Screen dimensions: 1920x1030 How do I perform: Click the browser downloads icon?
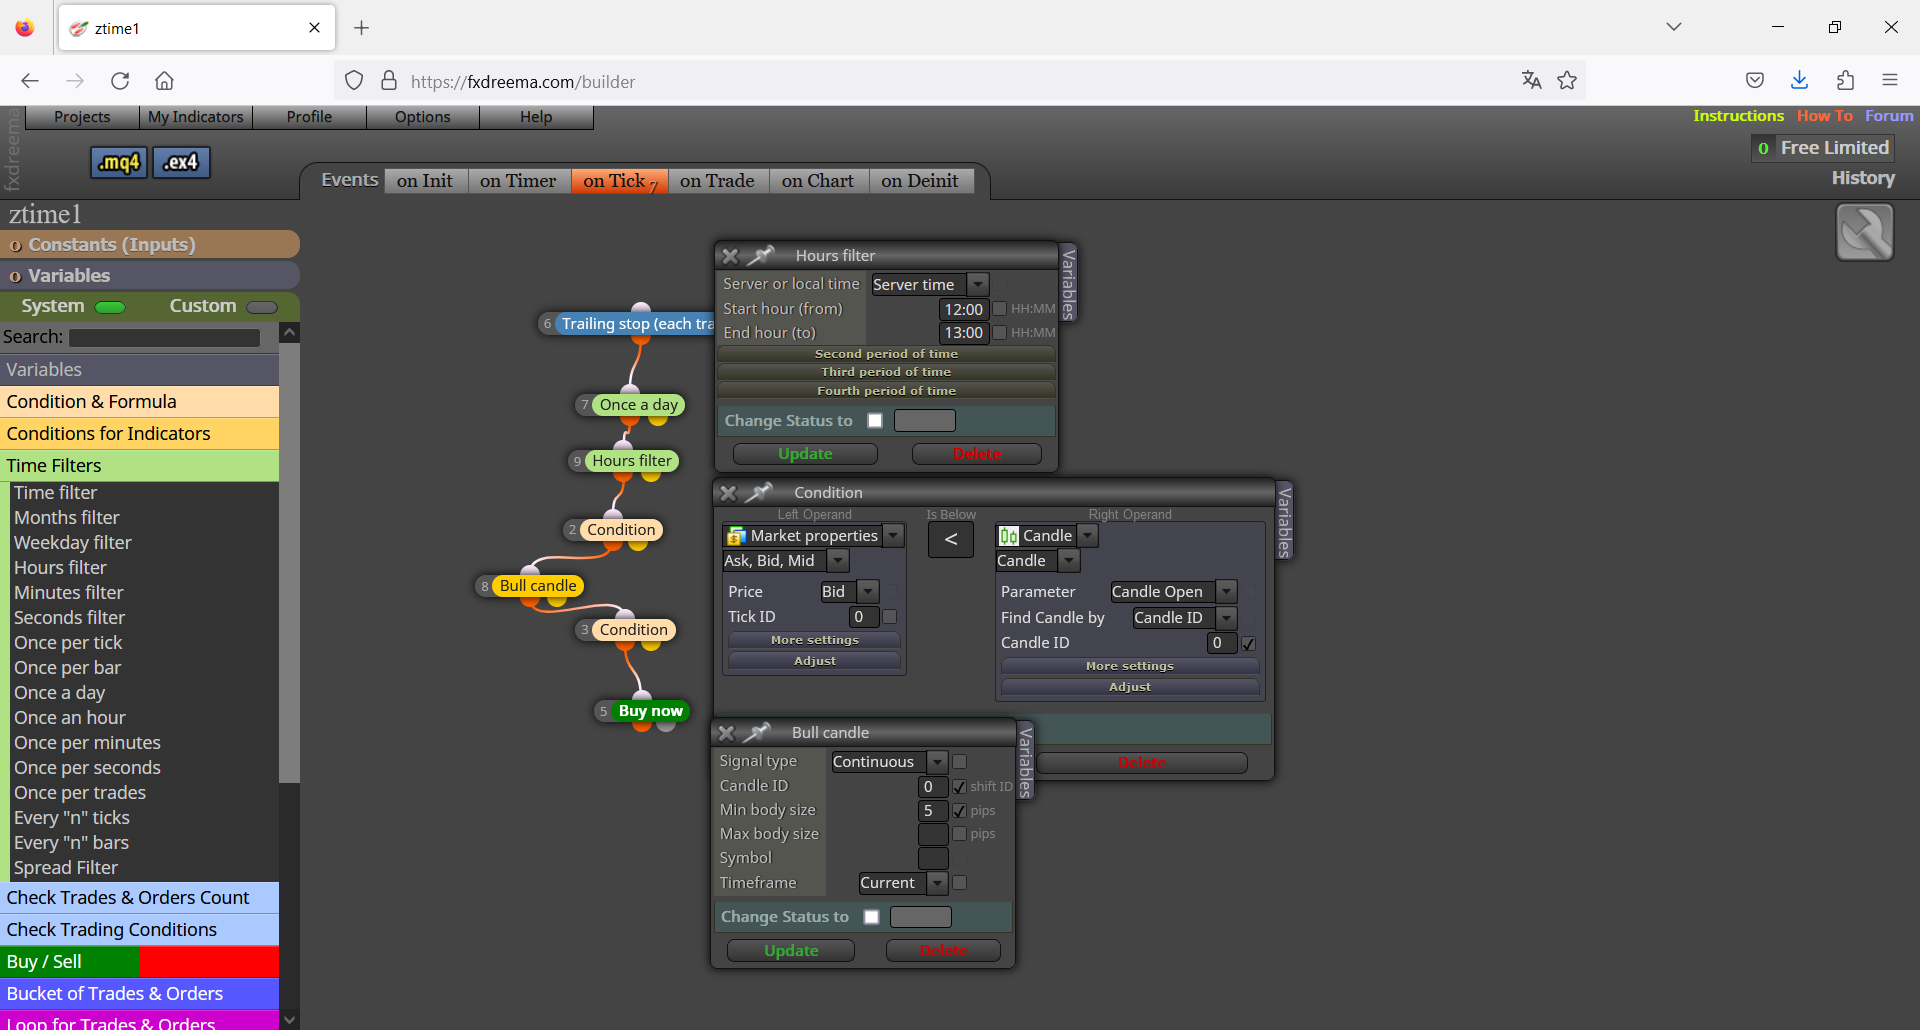pos(1799,81)
